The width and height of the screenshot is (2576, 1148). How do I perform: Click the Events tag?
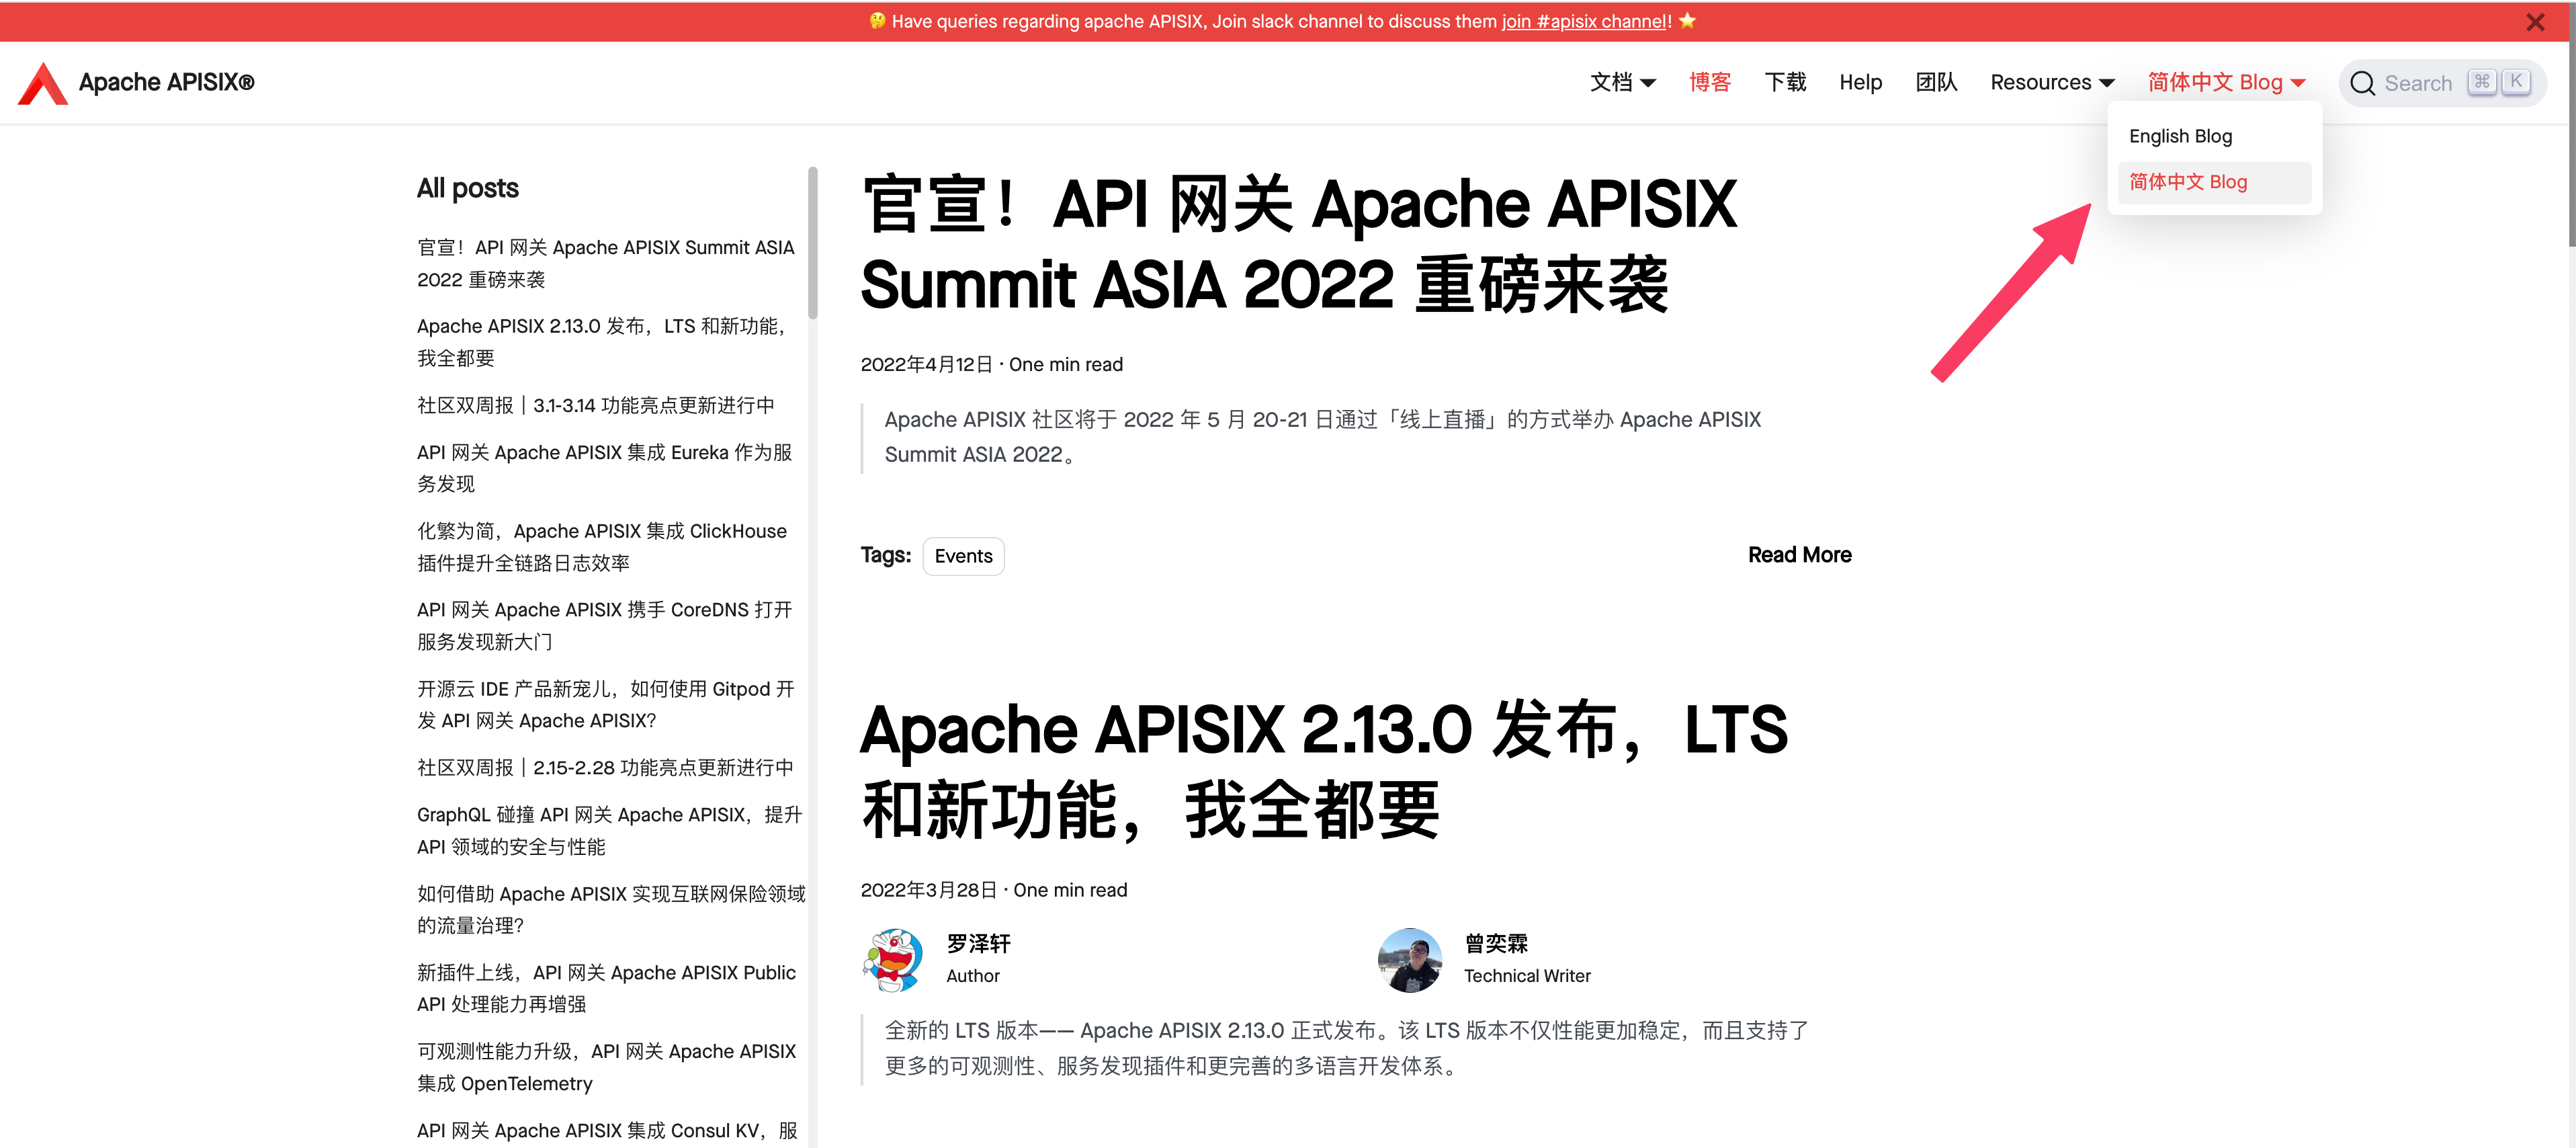coord(962,556)
